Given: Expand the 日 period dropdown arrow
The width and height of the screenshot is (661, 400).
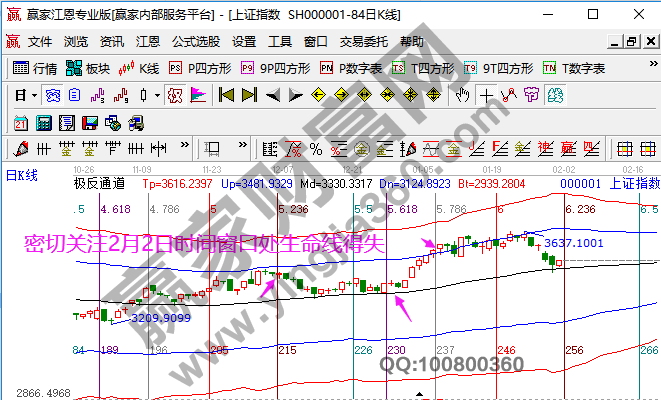Looking at the screenshot, I should tap(34, 96).
